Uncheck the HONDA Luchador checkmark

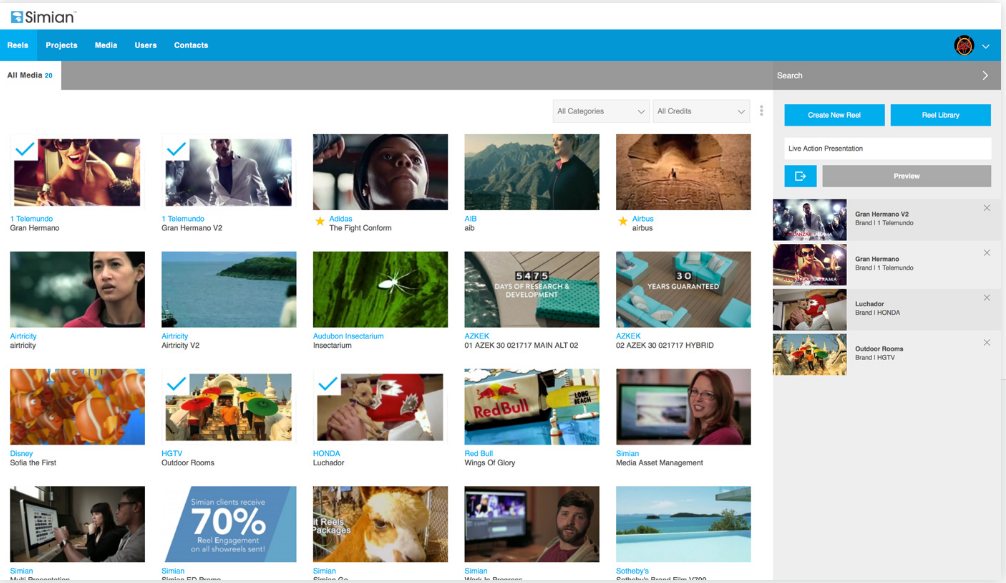[x=327, y=384]
